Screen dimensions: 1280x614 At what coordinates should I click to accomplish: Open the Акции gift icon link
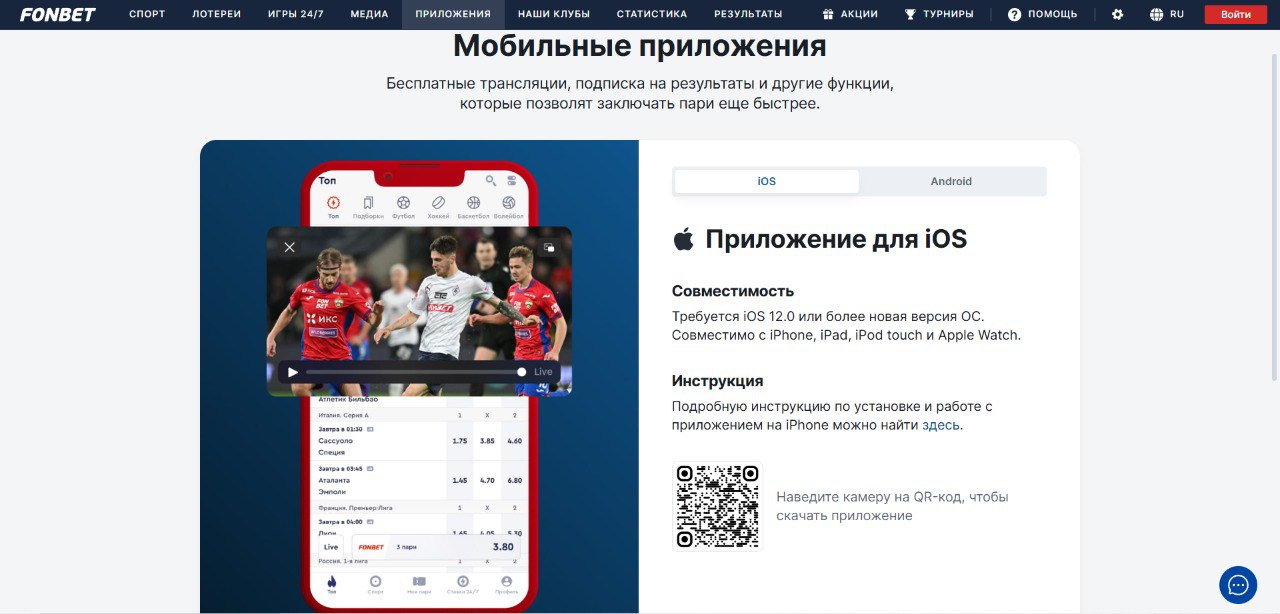tap(849, 14)
